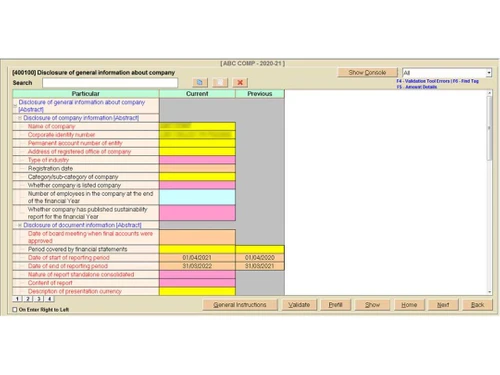Open the 'All' filter dropdown
This screenshot has width=500, height=375.
(x=489, y=72)
